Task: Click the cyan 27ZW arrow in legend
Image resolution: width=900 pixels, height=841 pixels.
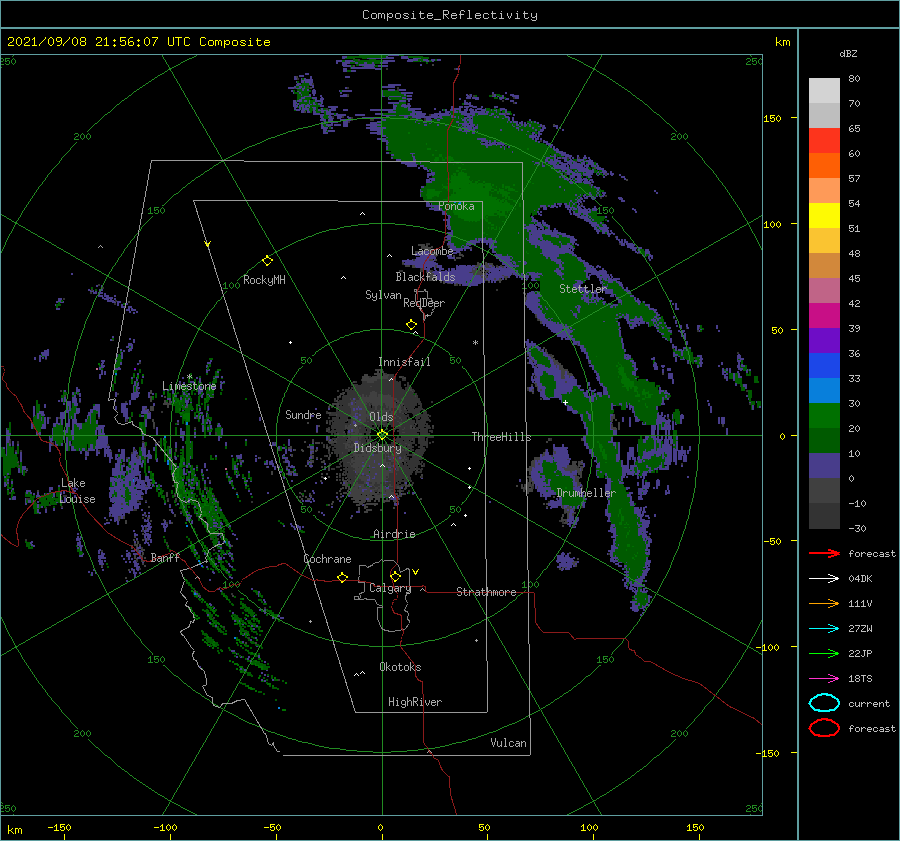Action: (x=824, y=629)
